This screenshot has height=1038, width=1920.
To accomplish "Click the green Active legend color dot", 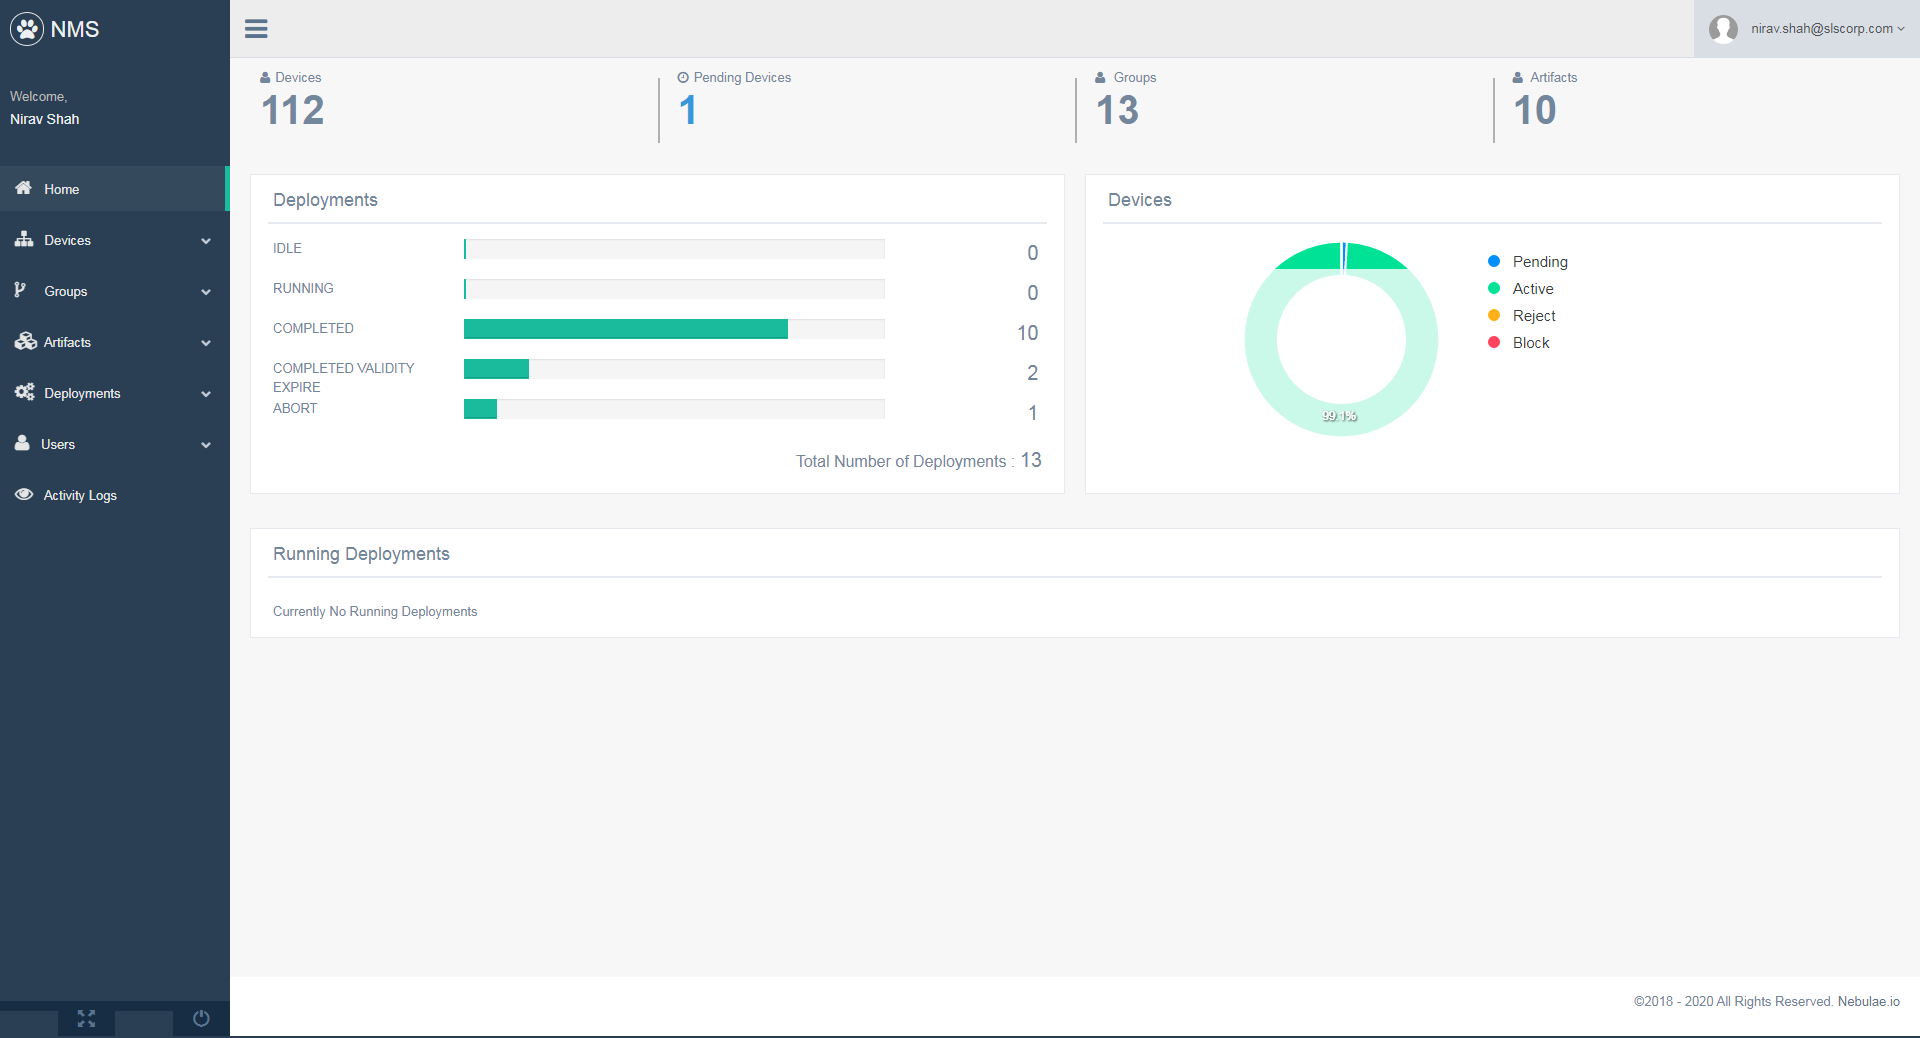I will click(x=1494, y=288).
